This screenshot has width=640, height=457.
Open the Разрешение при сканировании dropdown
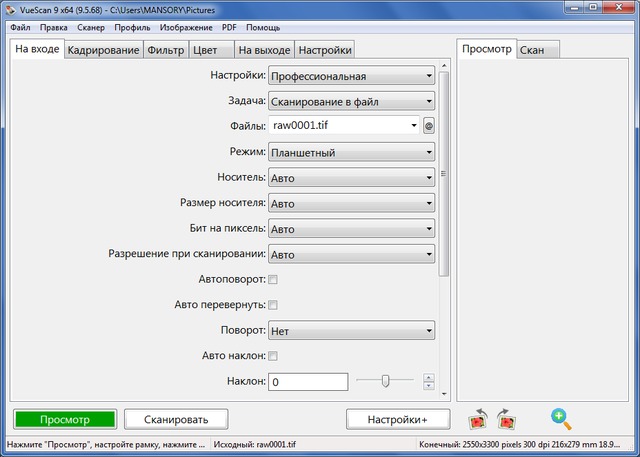(351, 254)
